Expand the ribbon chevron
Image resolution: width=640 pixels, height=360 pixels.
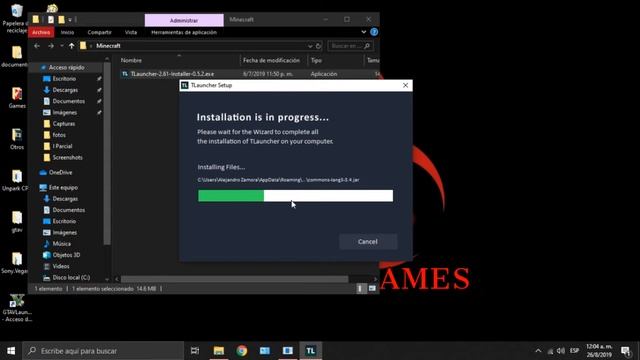(x=363, y=32)
